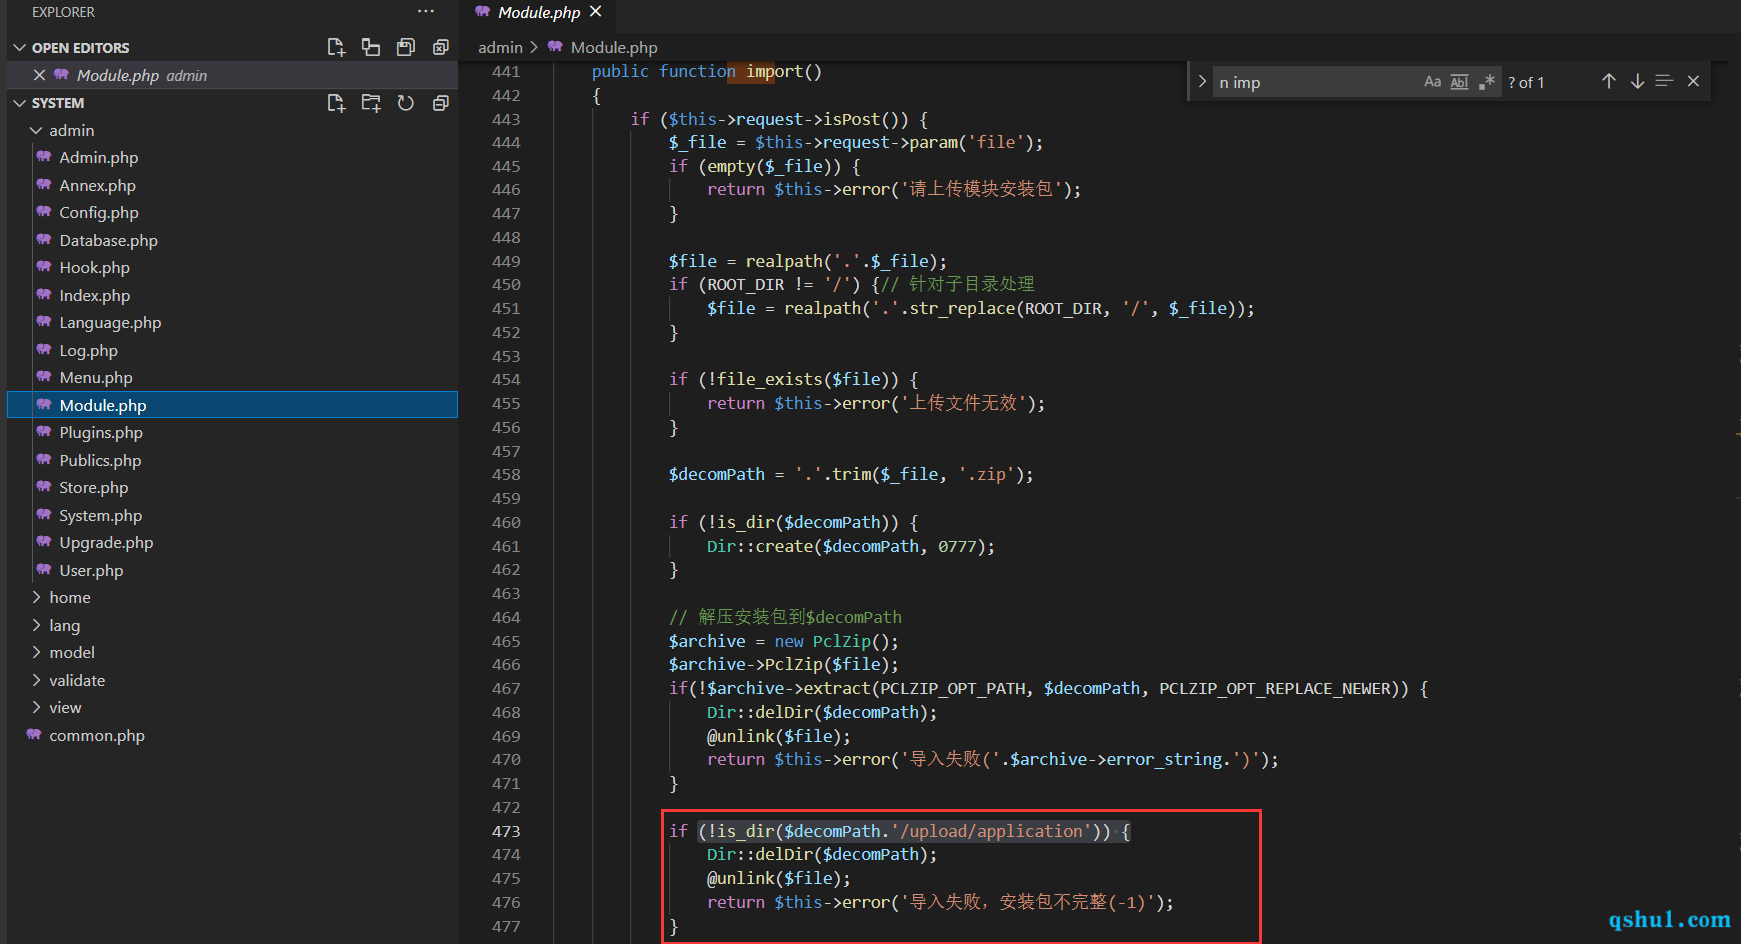Click '$decomPath' variable on line 458
This screenshot has width=1741, height=944.
click(x=716, y=474)
